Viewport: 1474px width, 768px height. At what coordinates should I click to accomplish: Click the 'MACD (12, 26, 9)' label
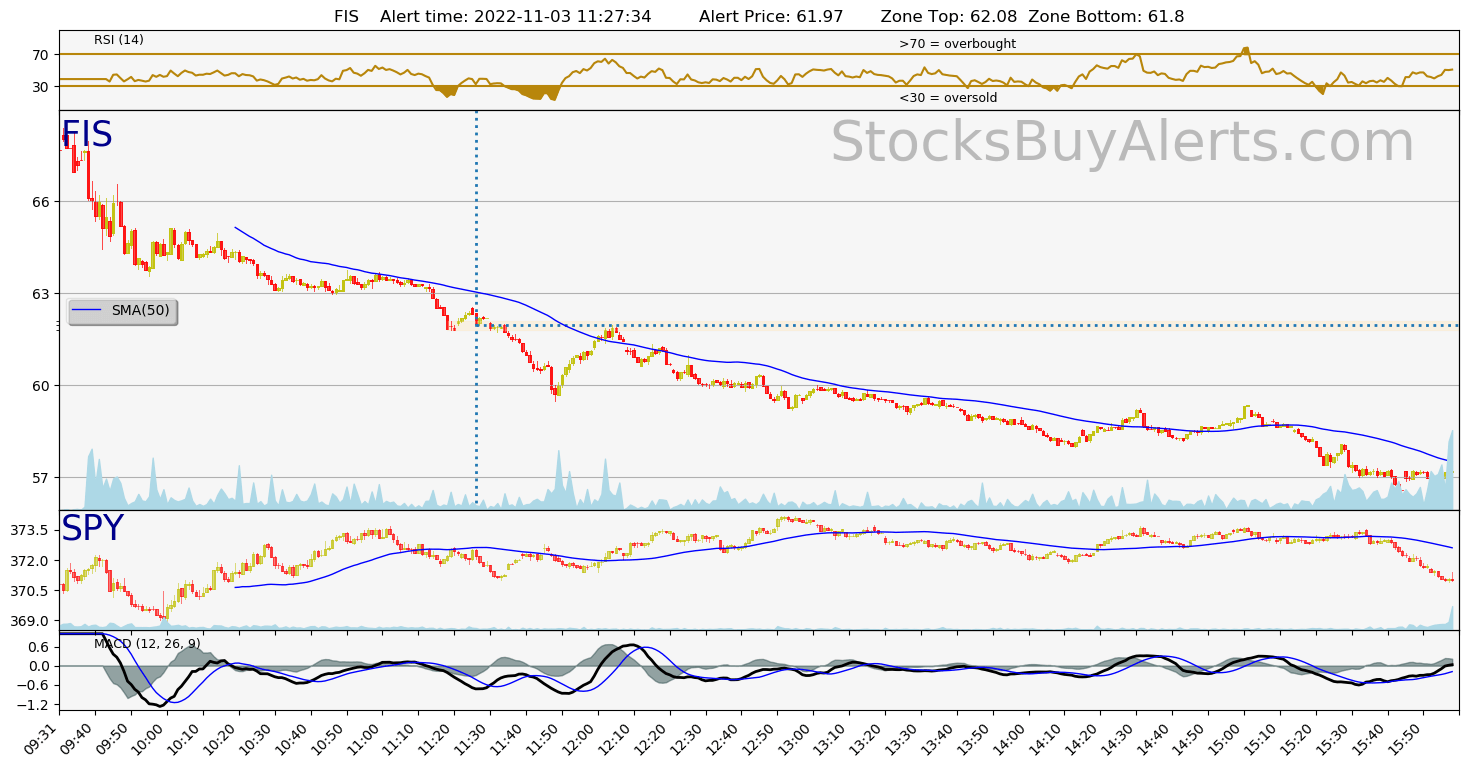[x=147, y=643]
